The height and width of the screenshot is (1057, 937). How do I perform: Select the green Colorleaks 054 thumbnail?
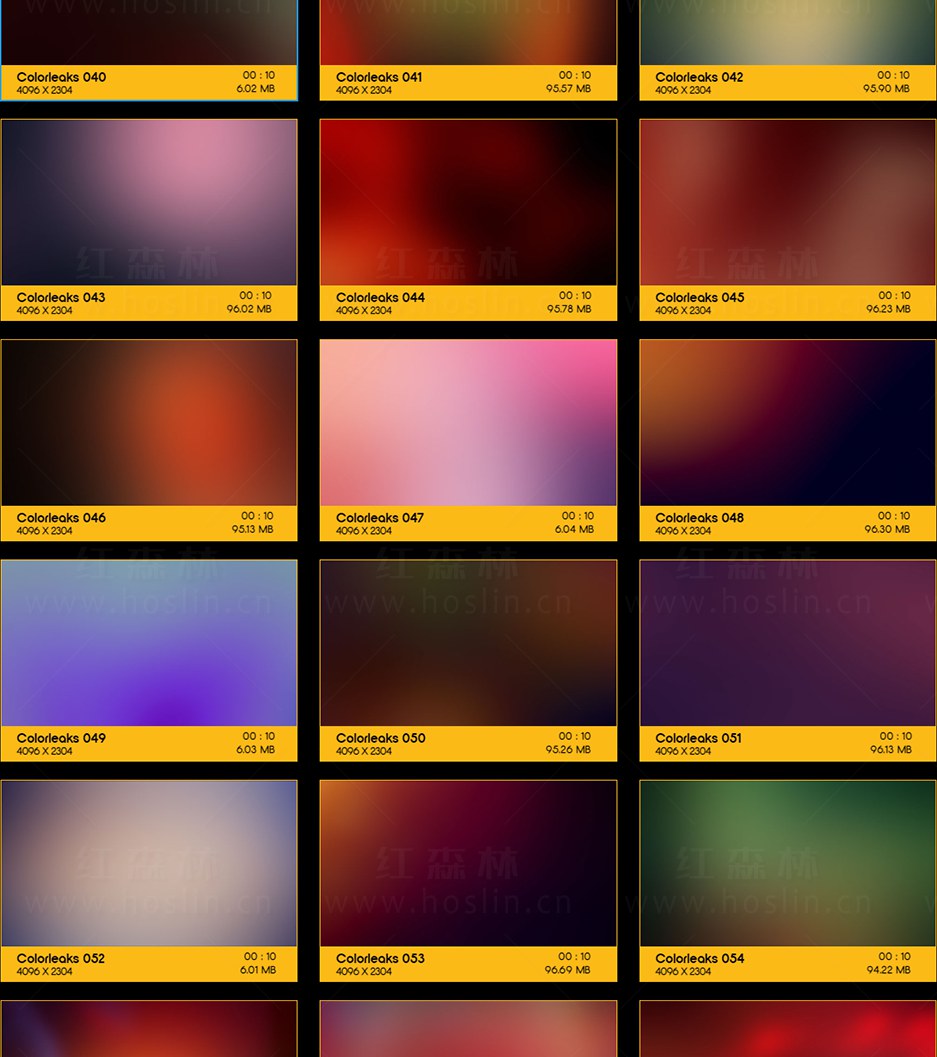pyautogui.click(x=787, y=864)
